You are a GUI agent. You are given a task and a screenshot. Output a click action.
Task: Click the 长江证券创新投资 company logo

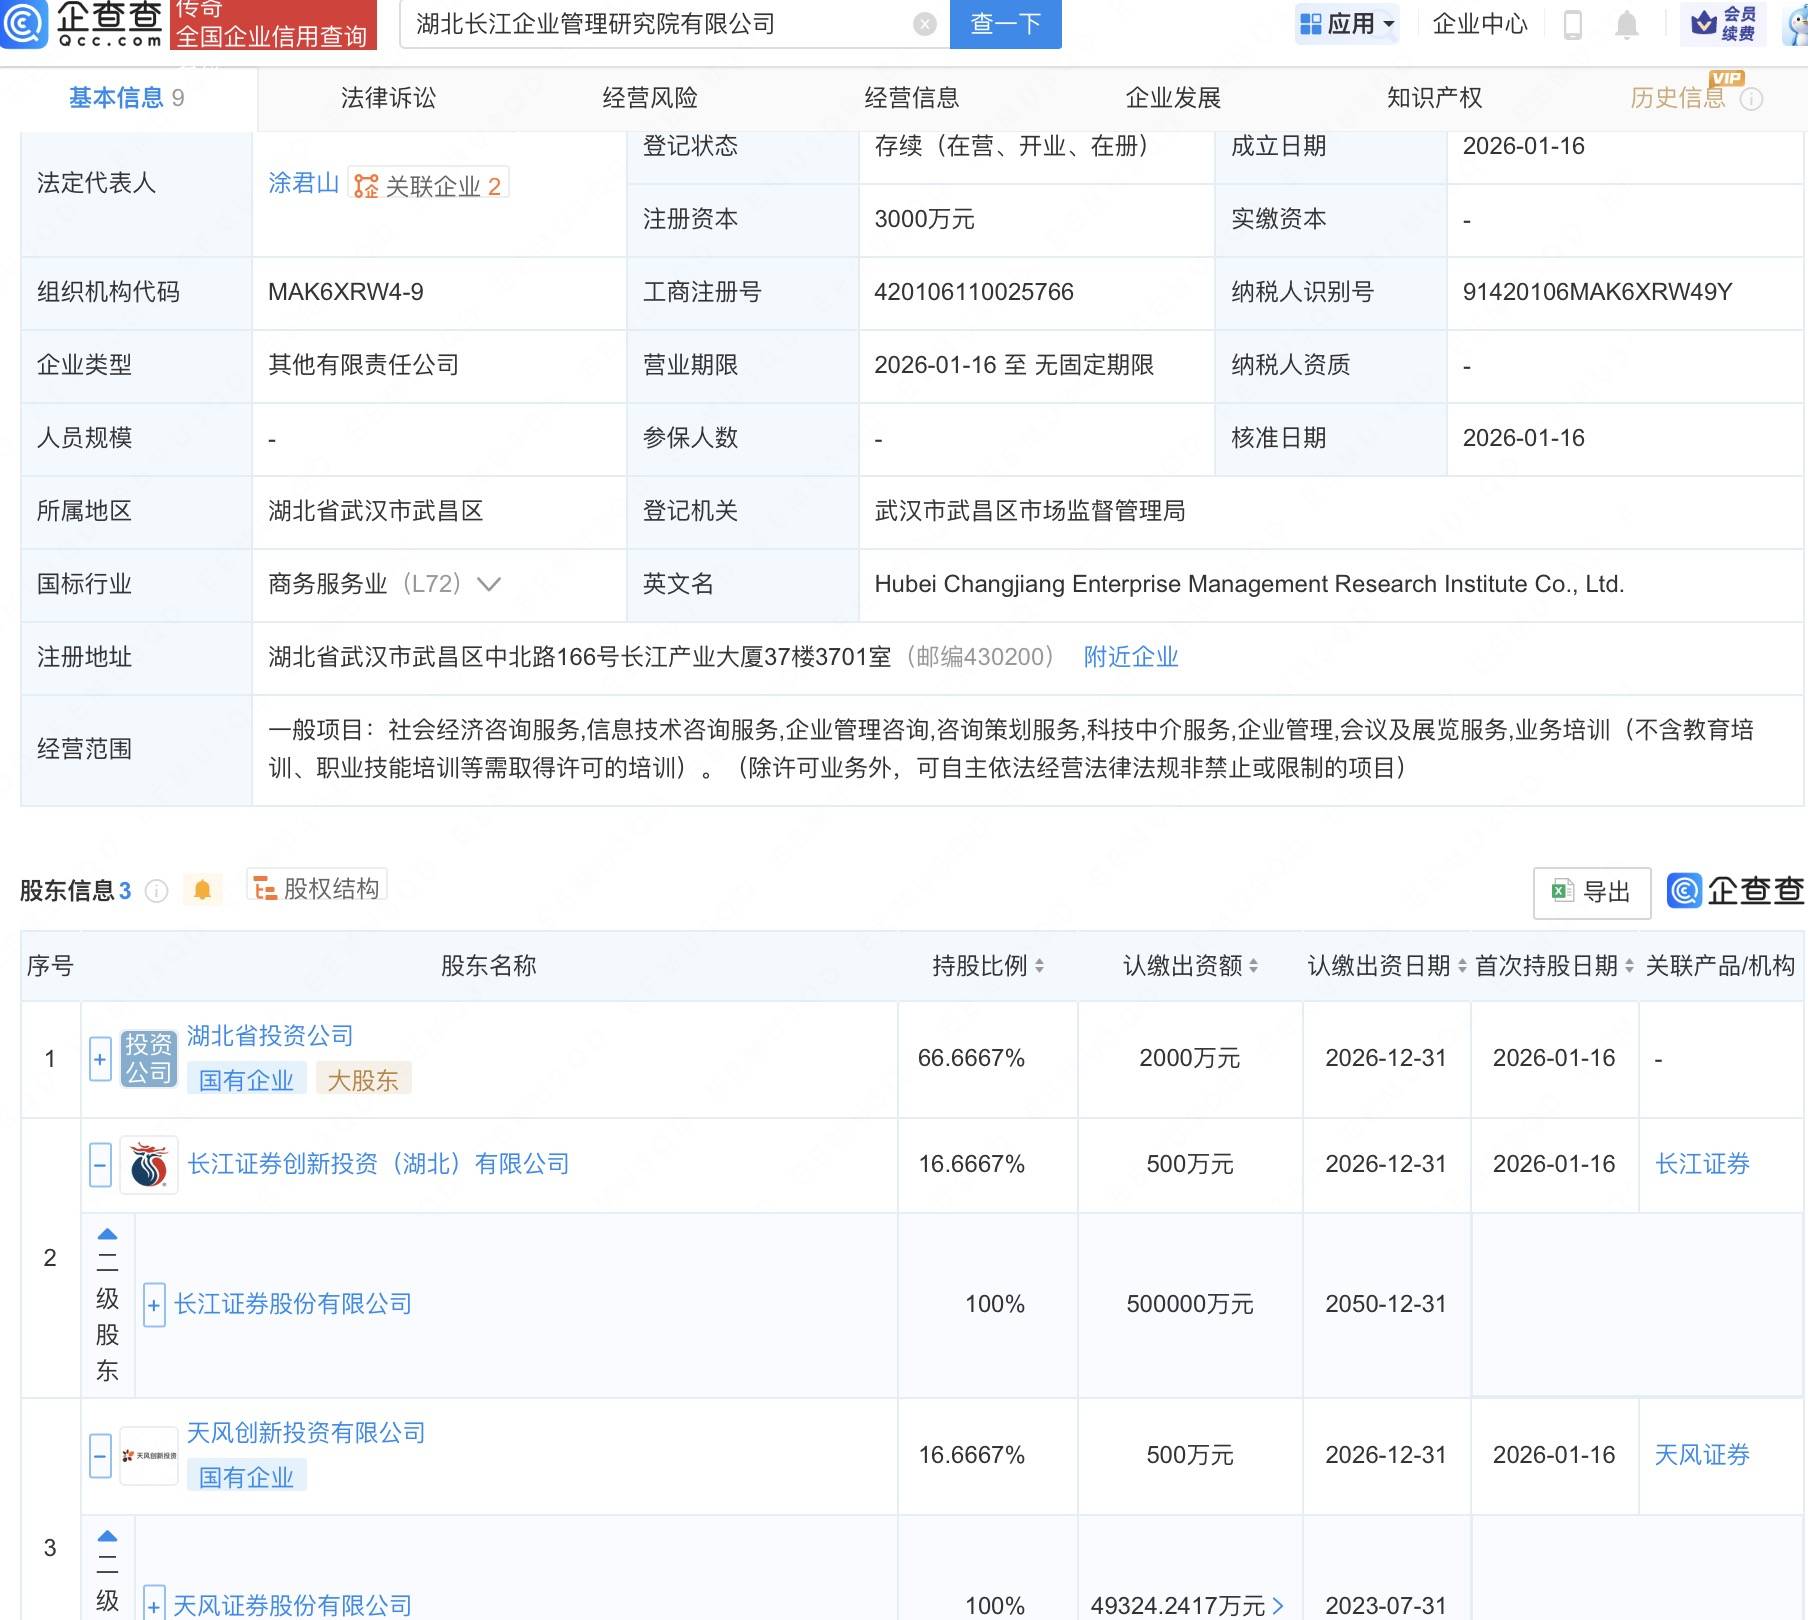(x=148, y=1163)
